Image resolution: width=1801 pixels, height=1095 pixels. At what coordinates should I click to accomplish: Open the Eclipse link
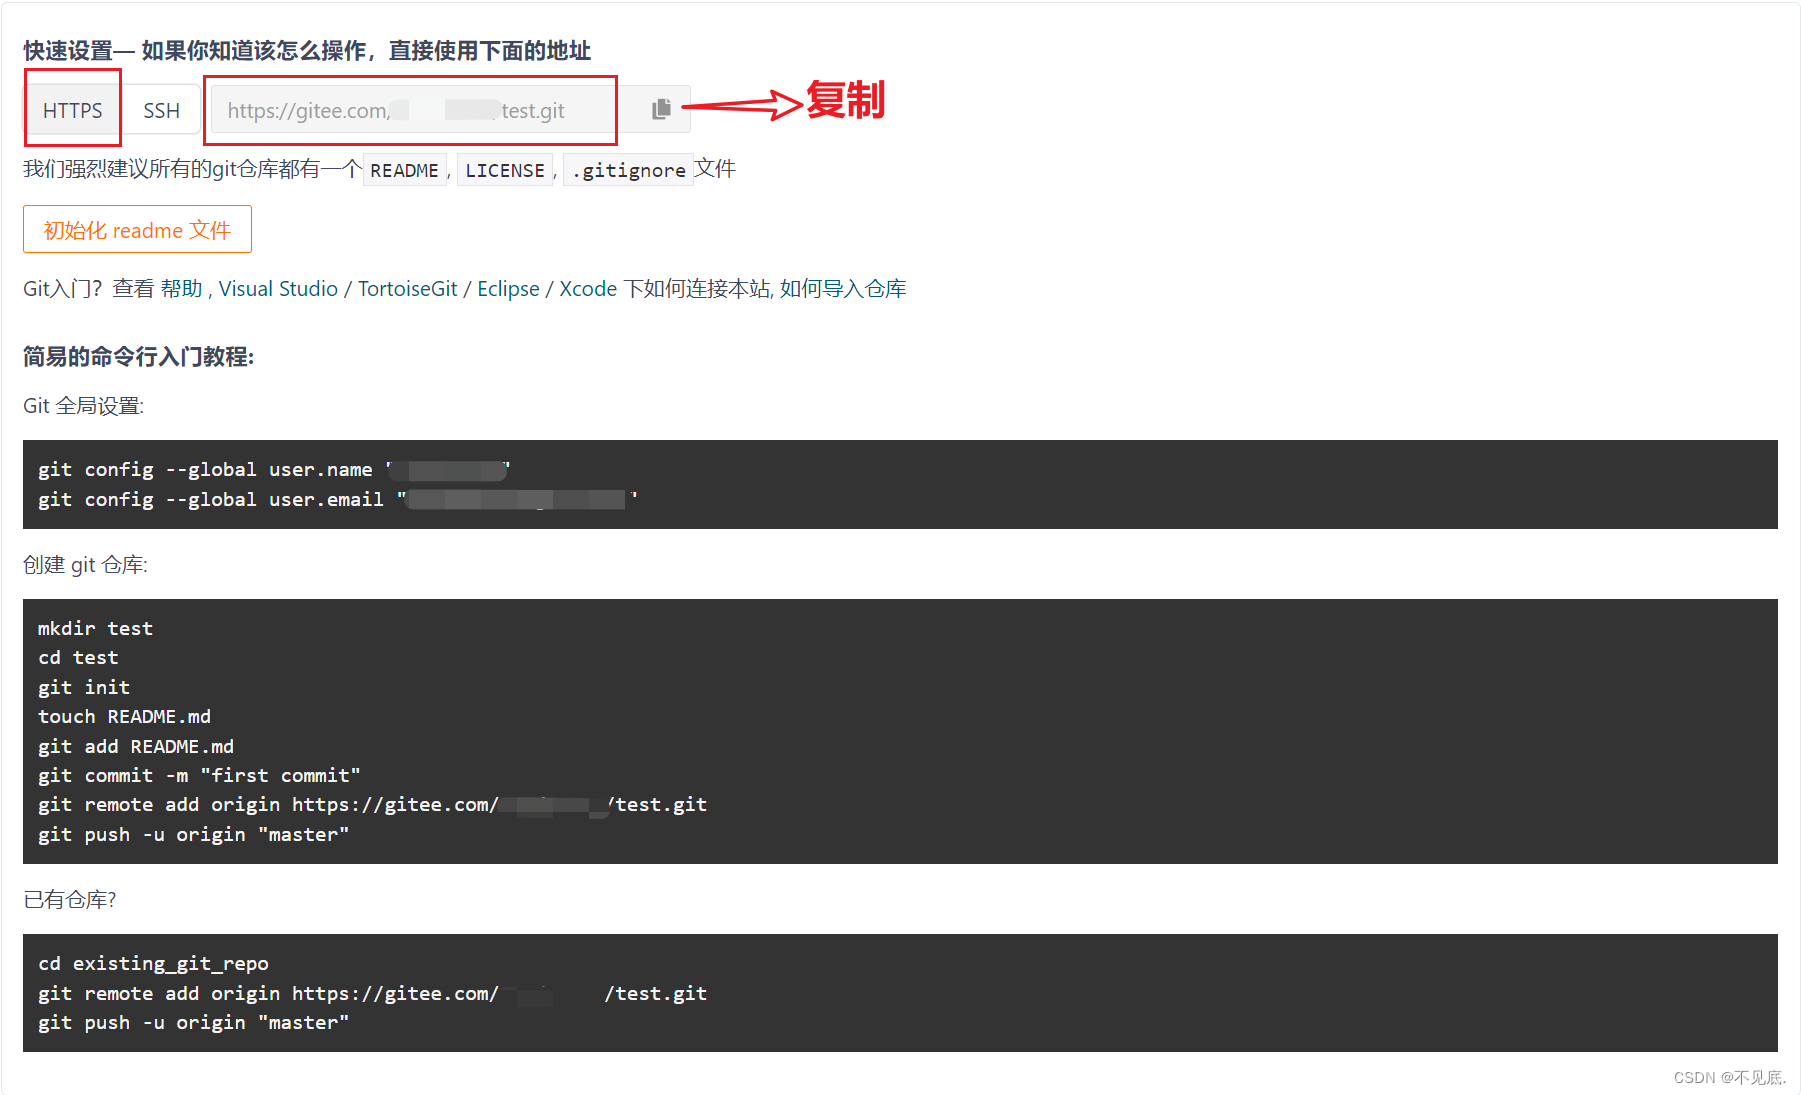click(508, 289)
